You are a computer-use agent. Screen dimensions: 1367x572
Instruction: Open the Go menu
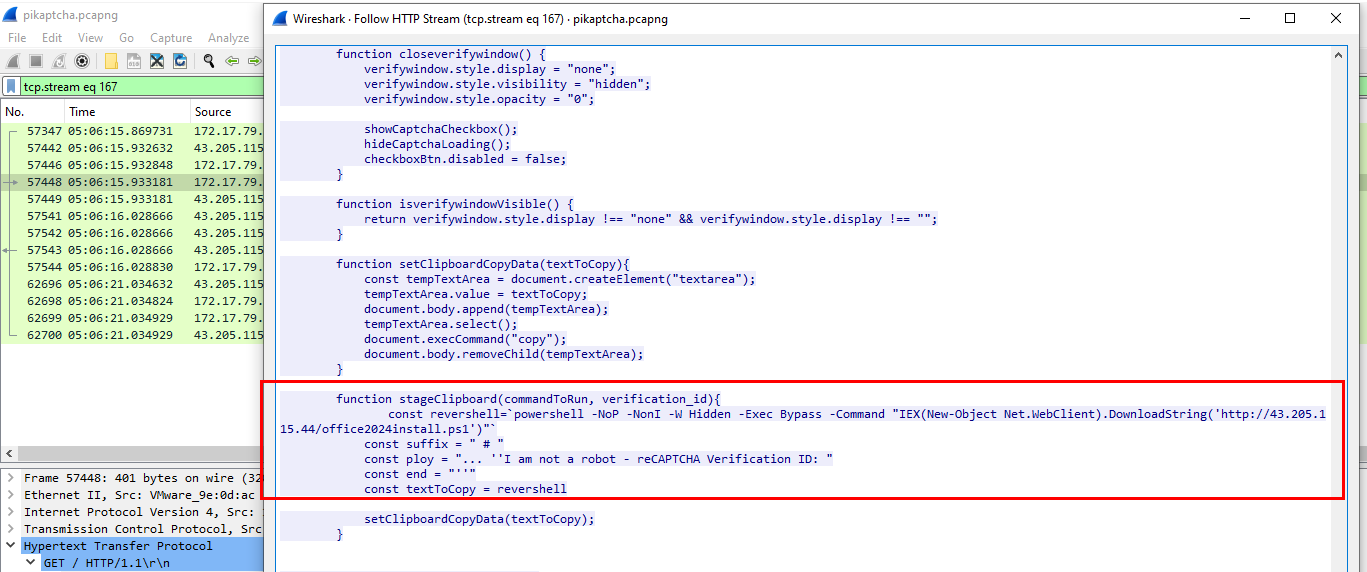pos(127,38)
